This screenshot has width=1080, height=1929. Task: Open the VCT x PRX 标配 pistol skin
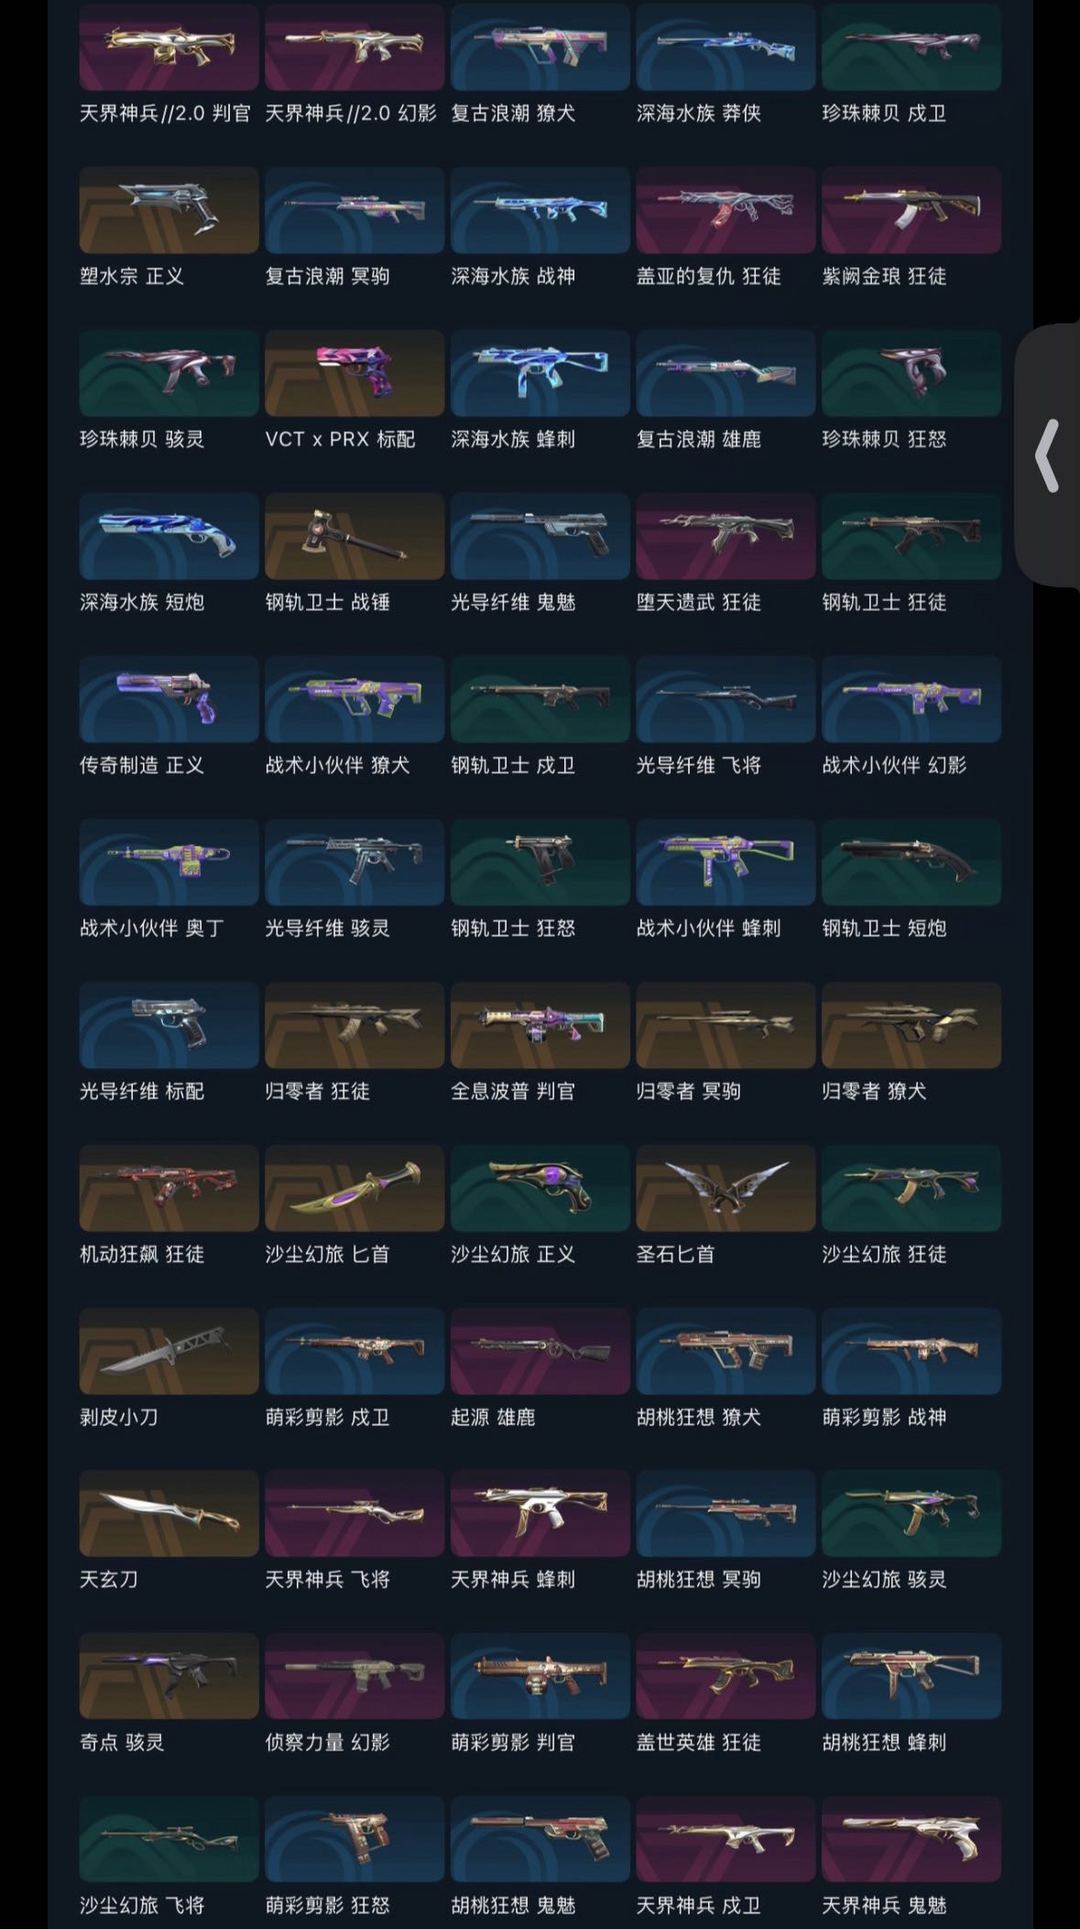[354, 373]
